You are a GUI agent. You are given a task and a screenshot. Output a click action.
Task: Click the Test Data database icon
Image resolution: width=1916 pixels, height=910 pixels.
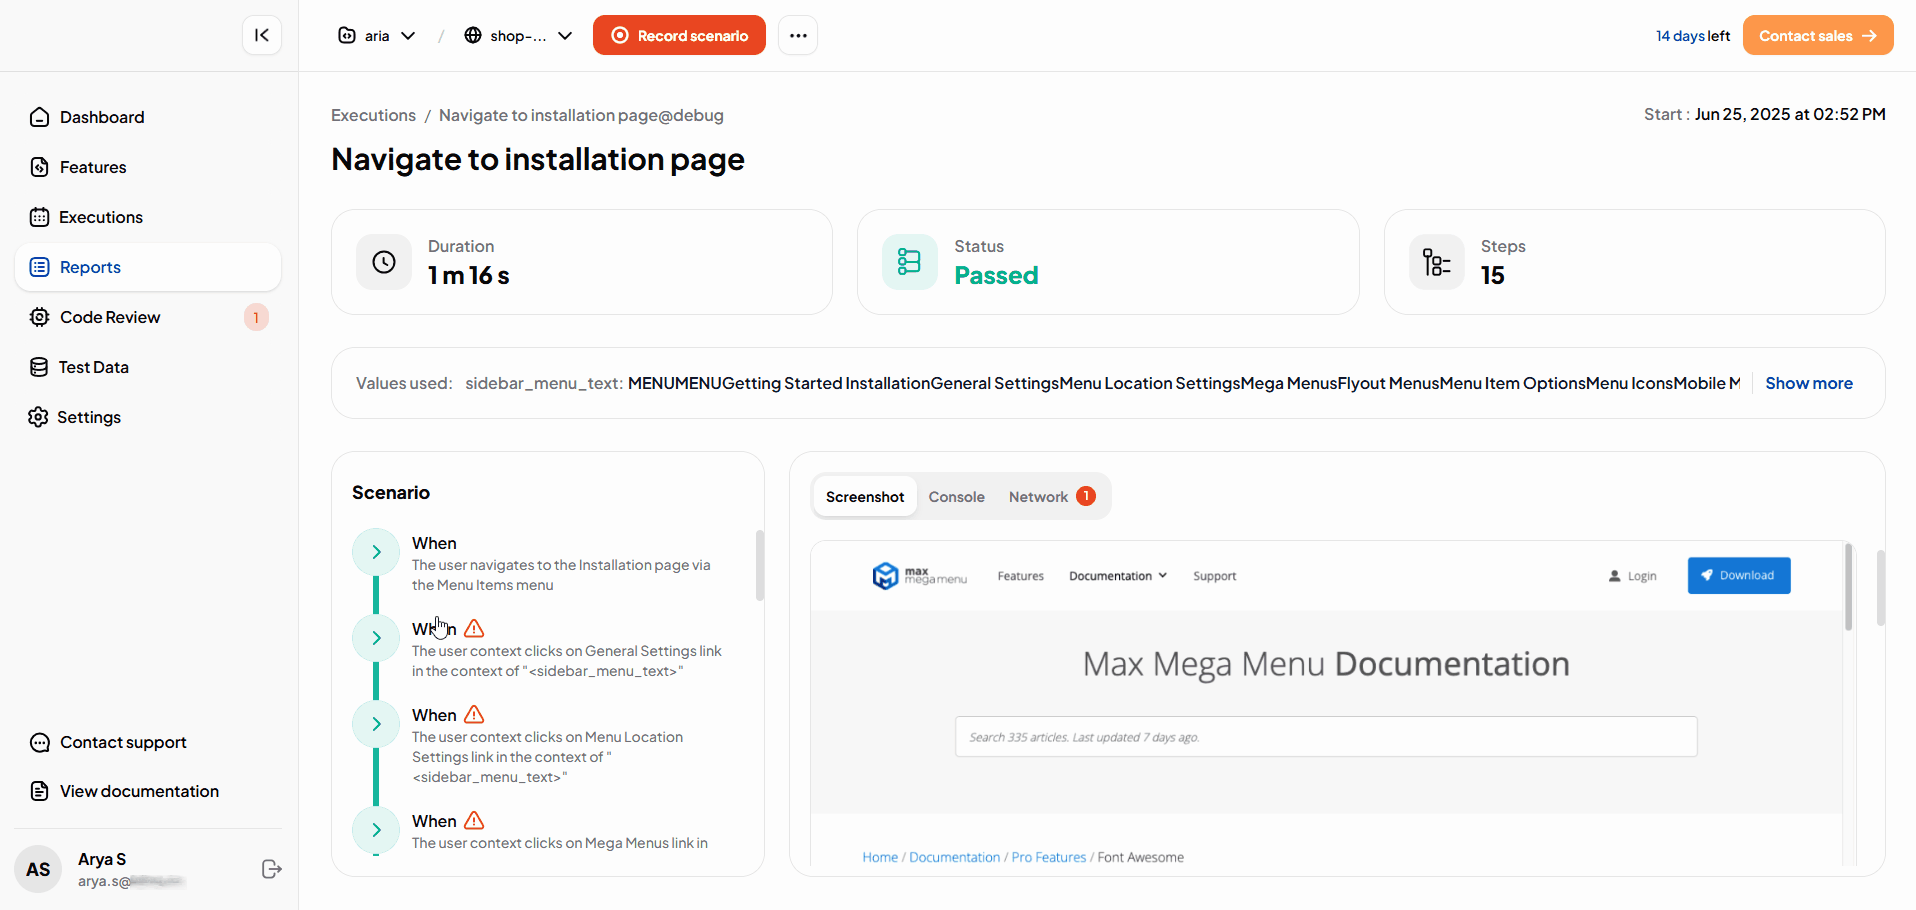click(39, 367)
